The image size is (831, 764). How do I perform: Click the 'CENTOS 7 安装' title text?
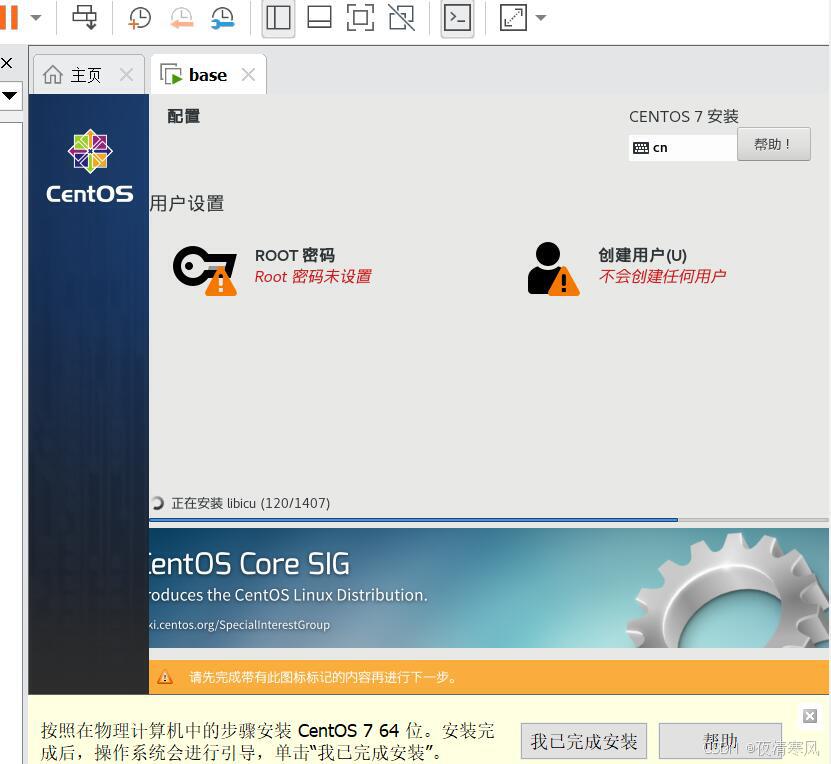[684, 117]
